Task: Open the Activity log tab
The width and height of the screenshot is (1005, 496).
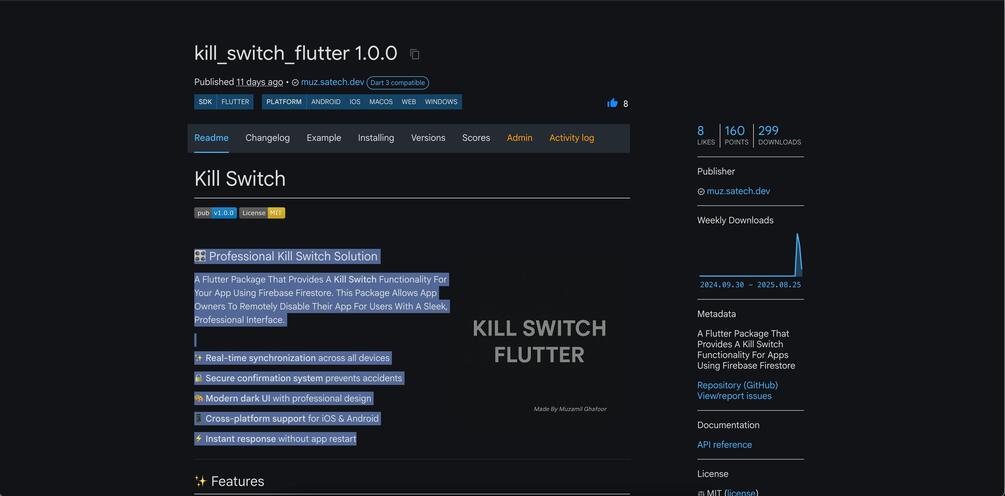Action: coord(572,138)
